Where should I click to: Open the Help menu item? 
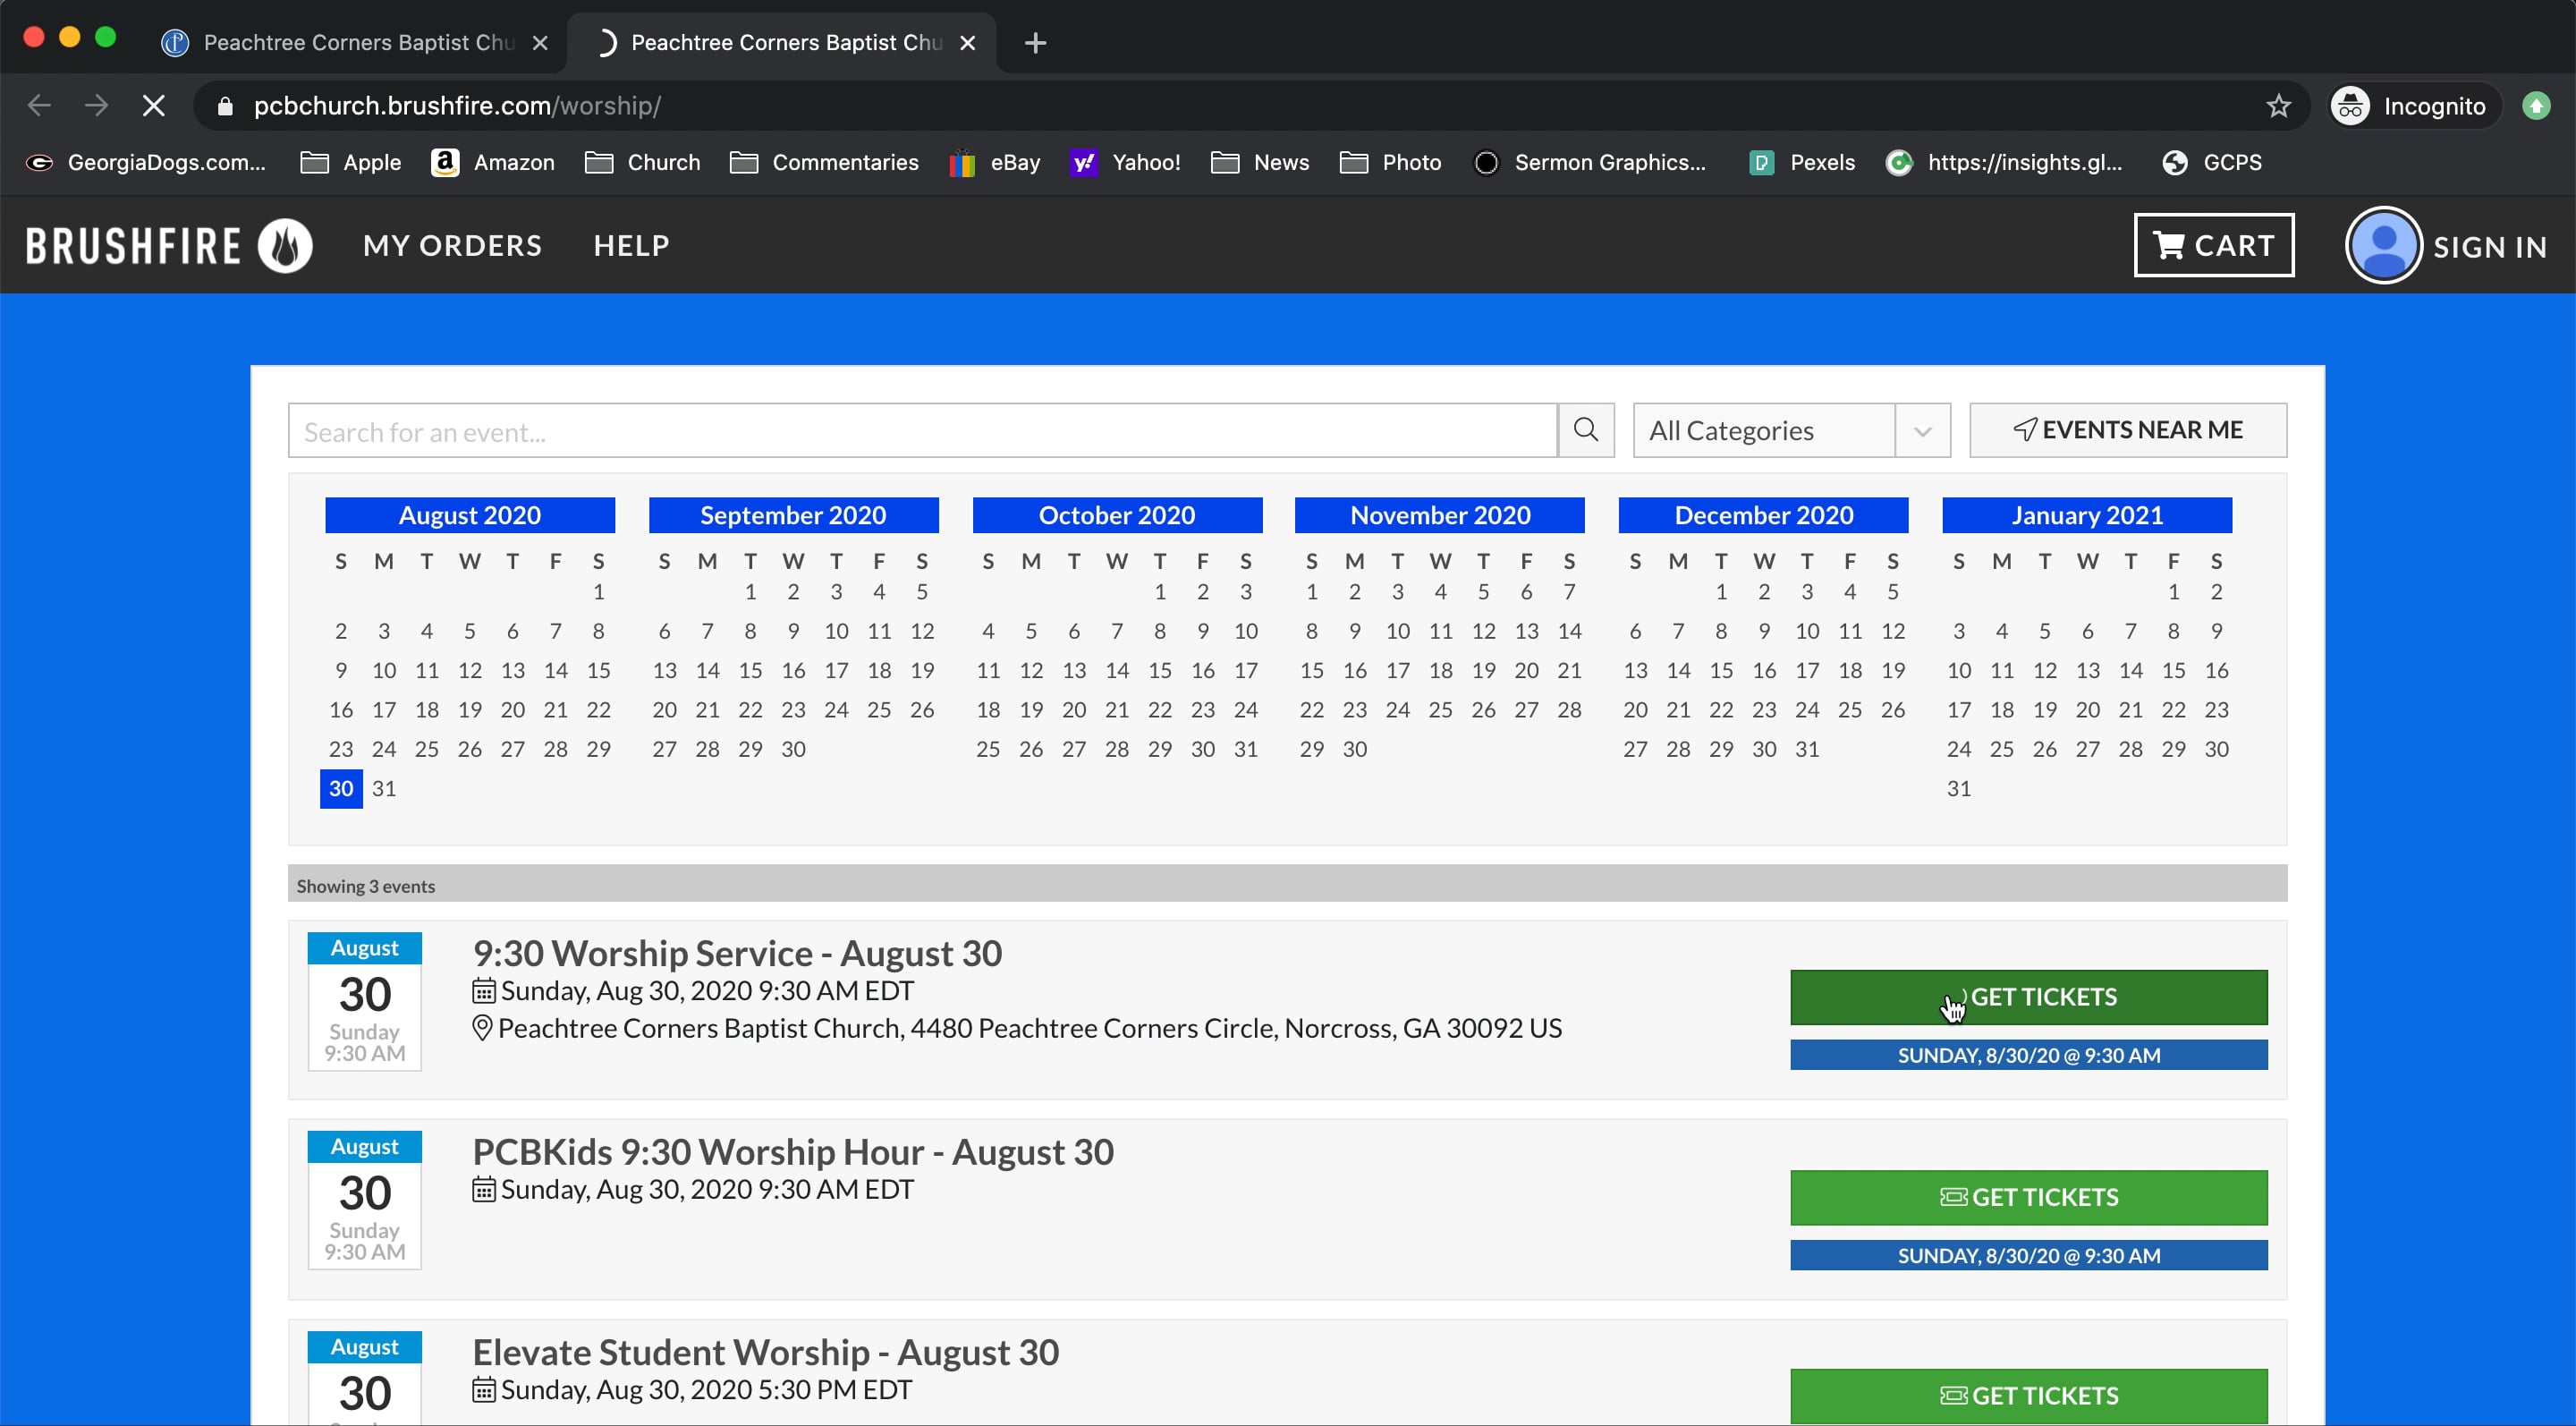tap(631, 245)
